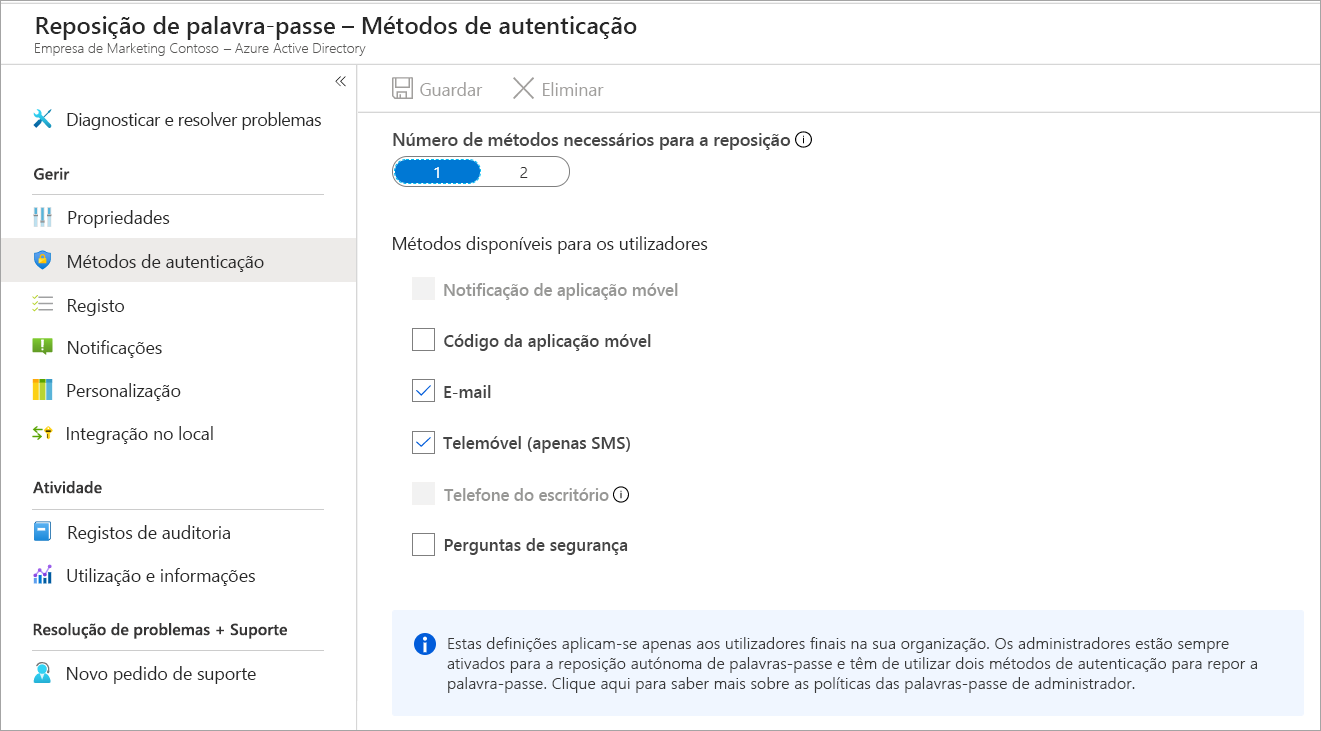Screen dimensions: 1321x731
Task: Click the Utilização e informações chart icon
Action: pyautogui.click(x=42, y=576)
